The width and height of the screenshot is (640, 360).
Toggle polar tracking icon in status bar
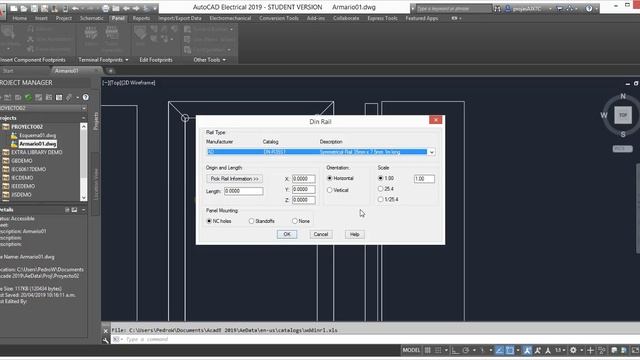[x=466, y=350]
